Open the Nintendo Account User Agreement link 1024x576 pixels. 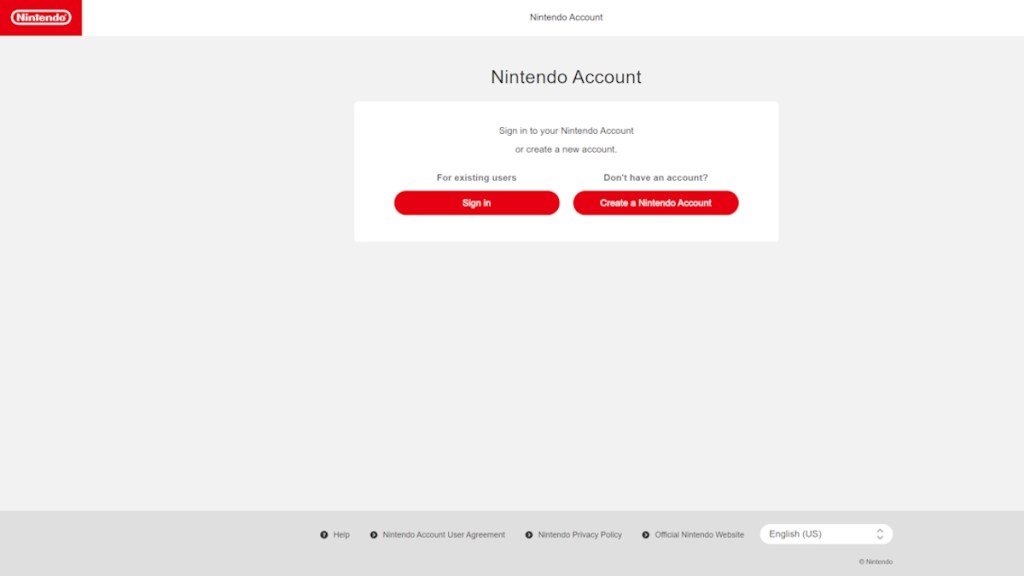point(443,535)
